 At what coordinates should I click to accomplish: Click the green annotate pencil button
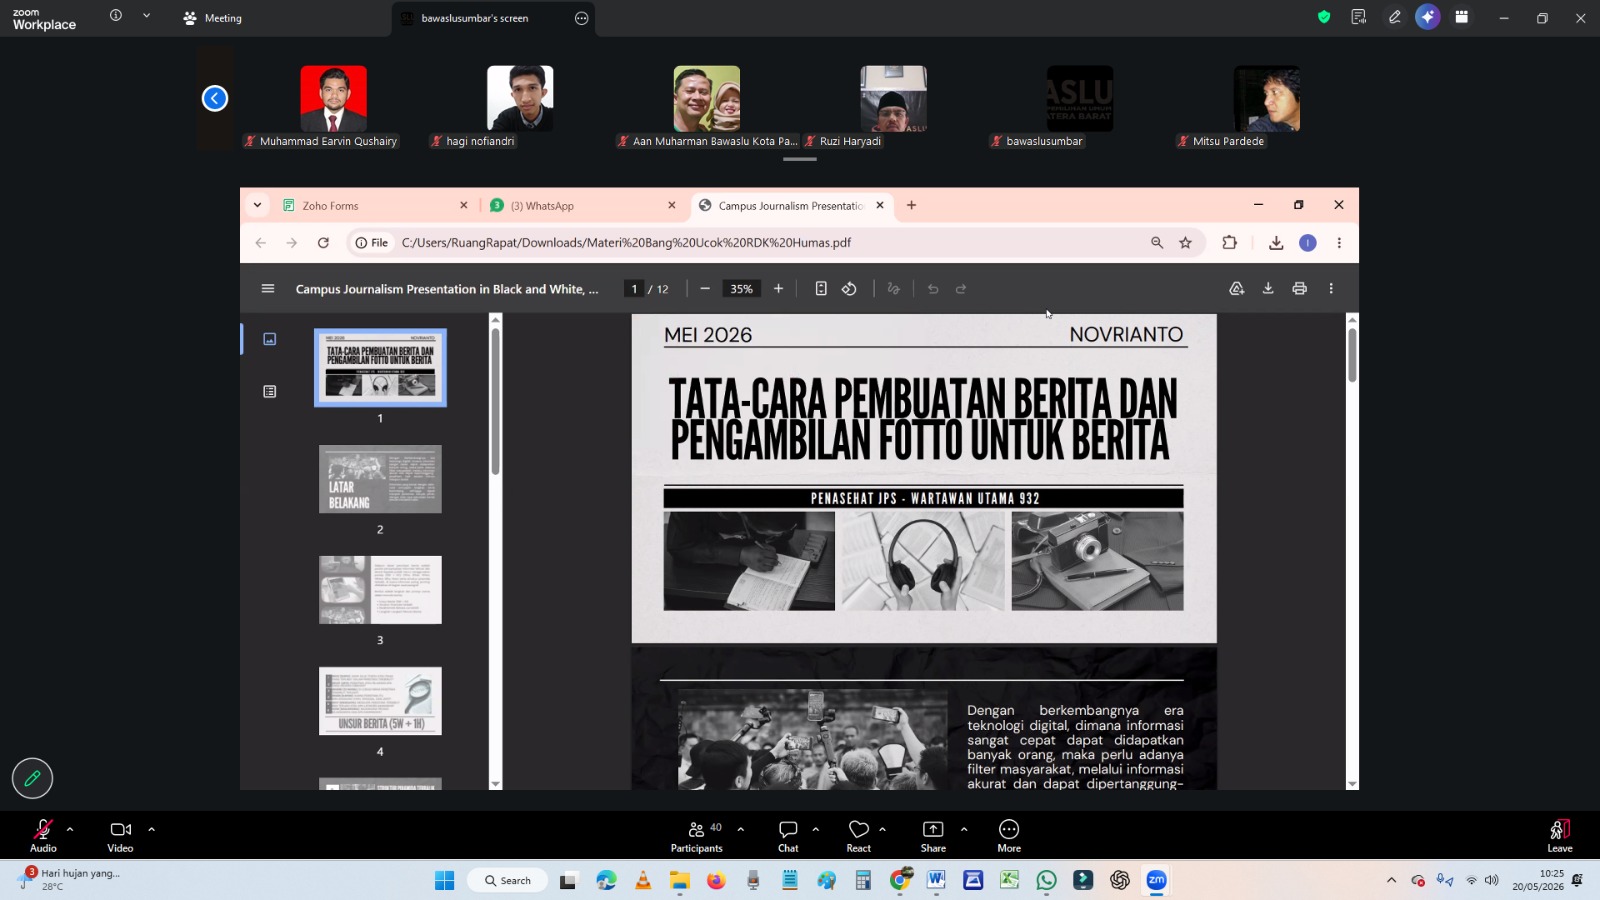point(32,778)
